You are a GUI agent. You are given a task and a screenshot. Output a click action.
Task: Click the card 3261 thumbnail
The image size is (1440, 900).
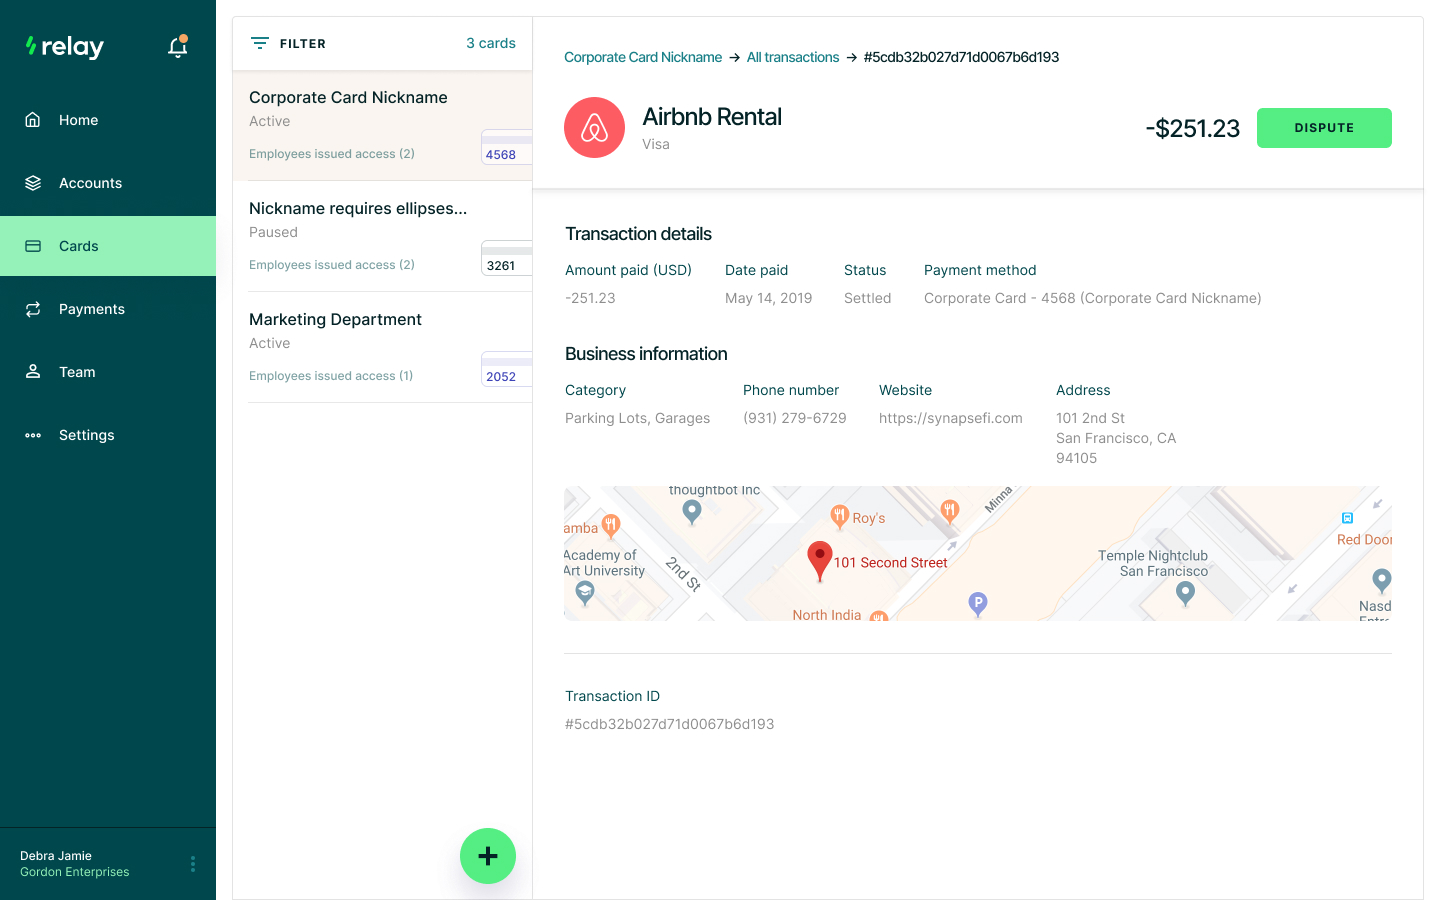point(506,258)
